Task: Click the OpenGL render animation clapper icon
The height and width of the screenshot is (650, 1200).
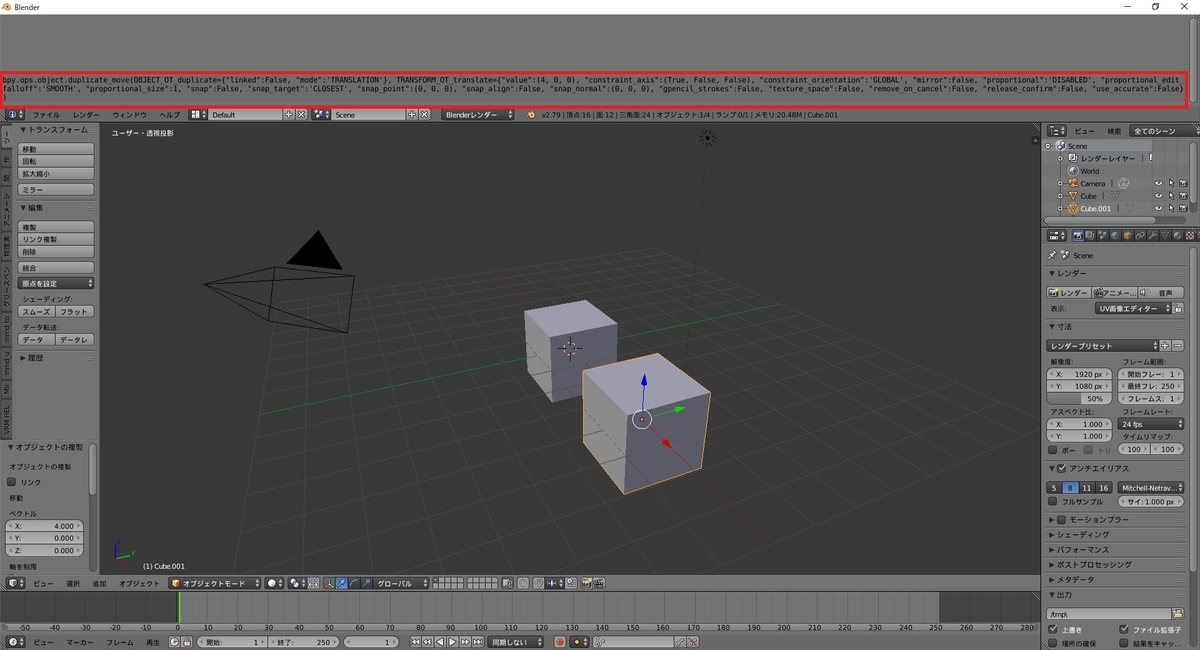Action: tap(598, 583)
